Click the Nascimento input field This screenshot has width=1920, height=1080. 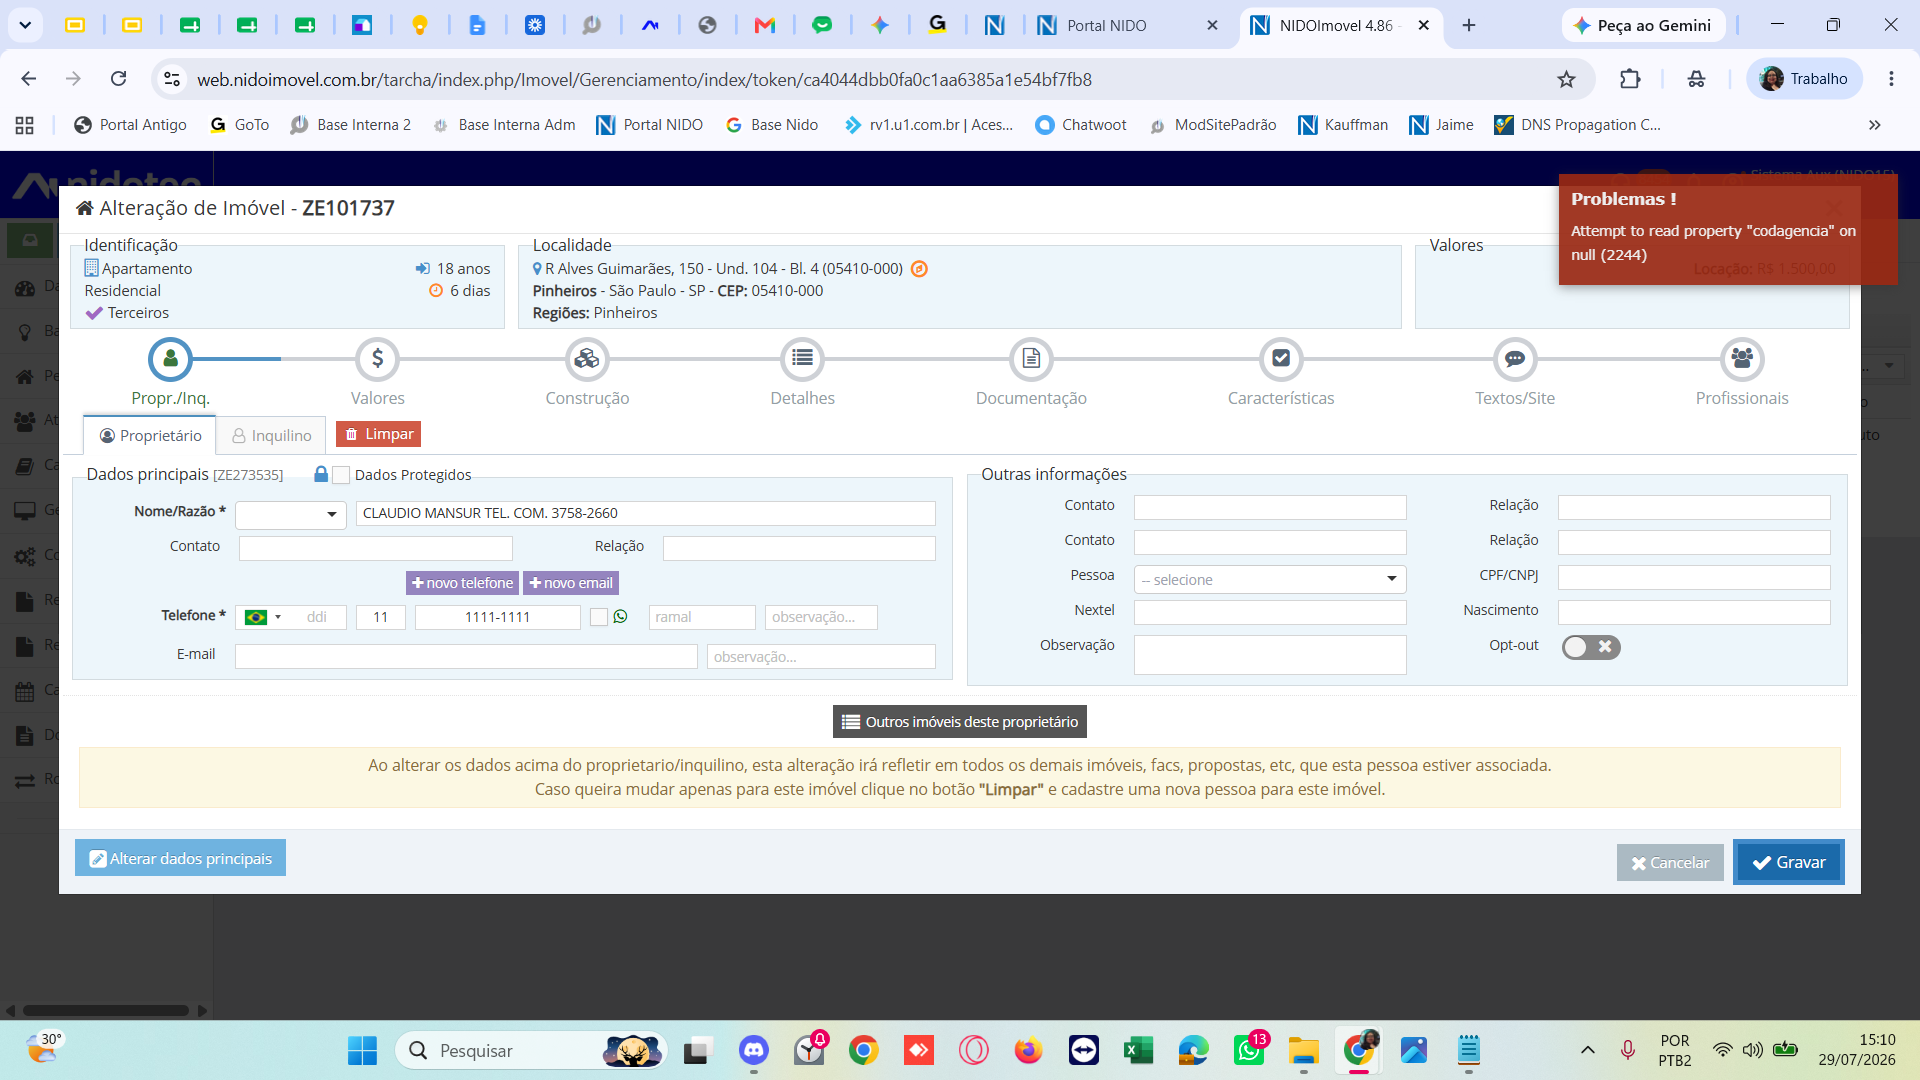pyautogui.click(x=1694, y=612)
